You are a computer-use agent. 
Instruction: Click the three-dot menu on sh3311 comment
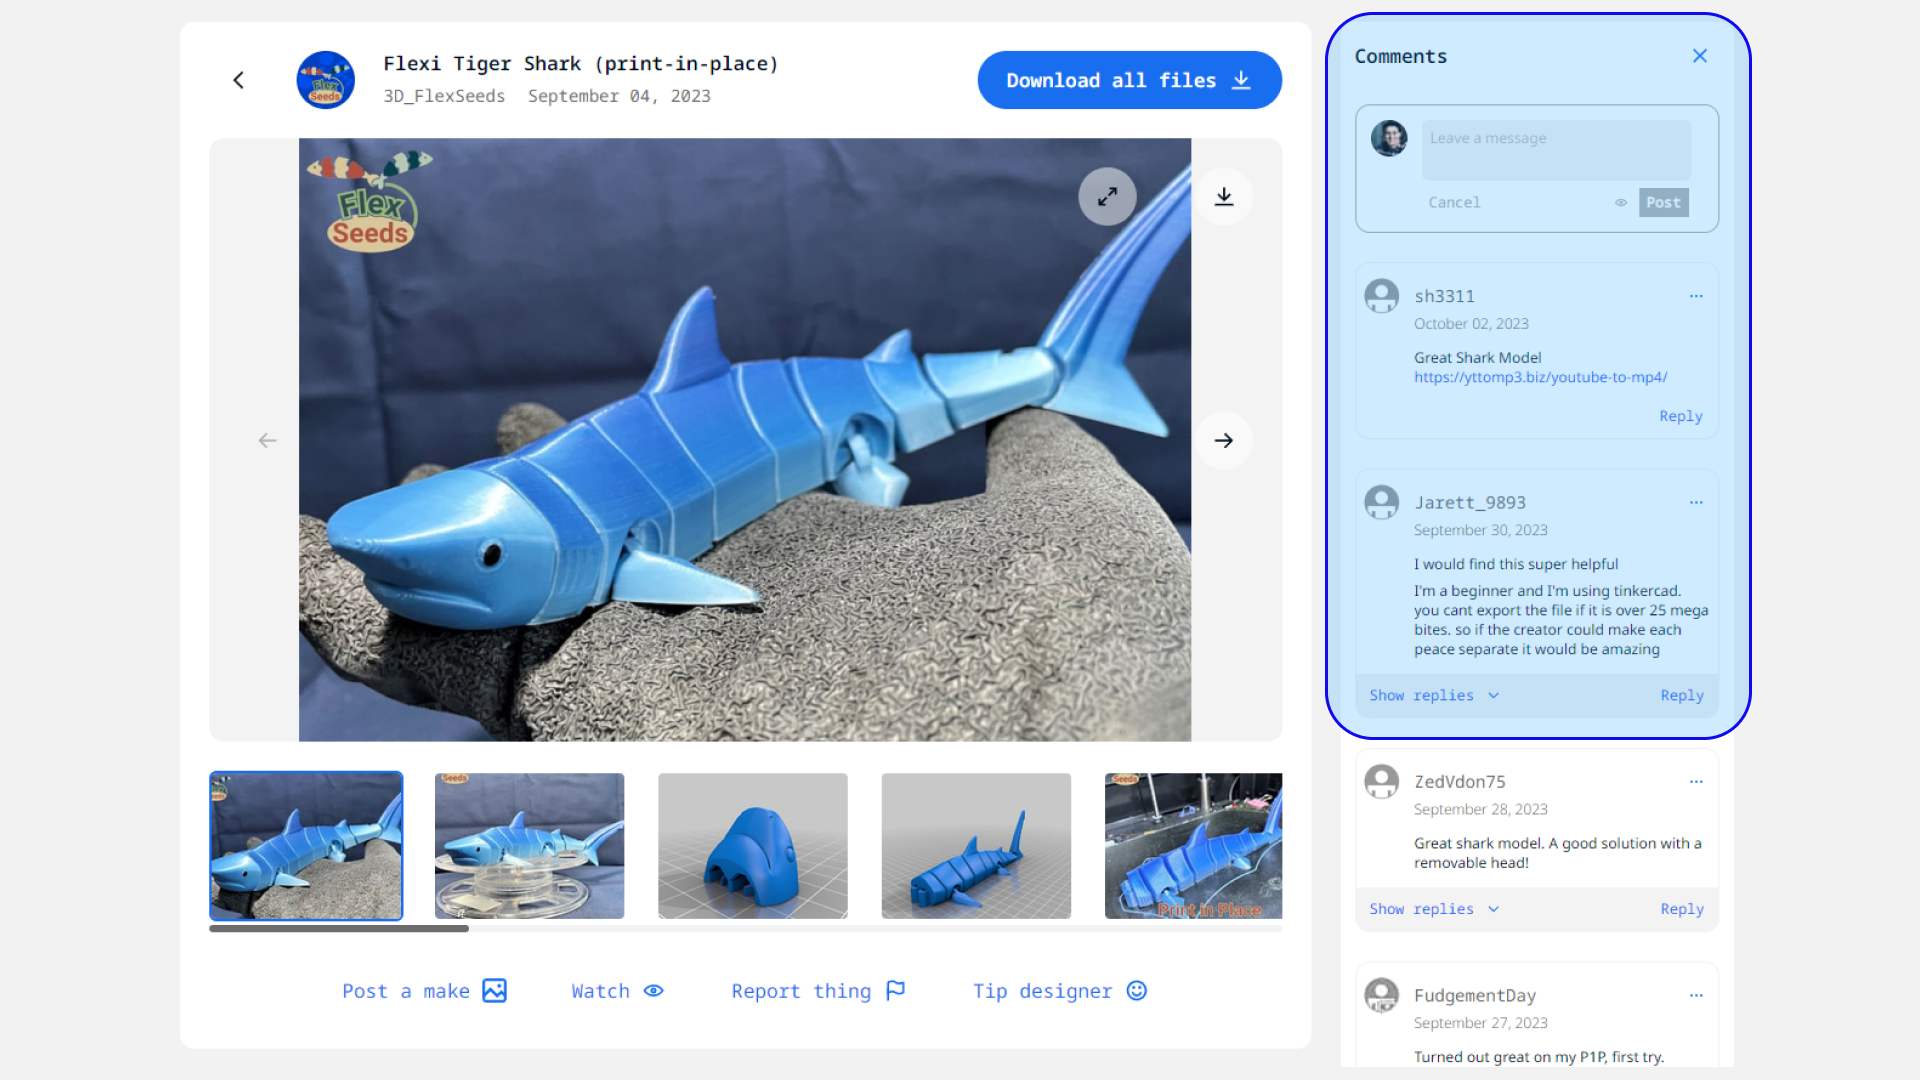pos(1697,295)
